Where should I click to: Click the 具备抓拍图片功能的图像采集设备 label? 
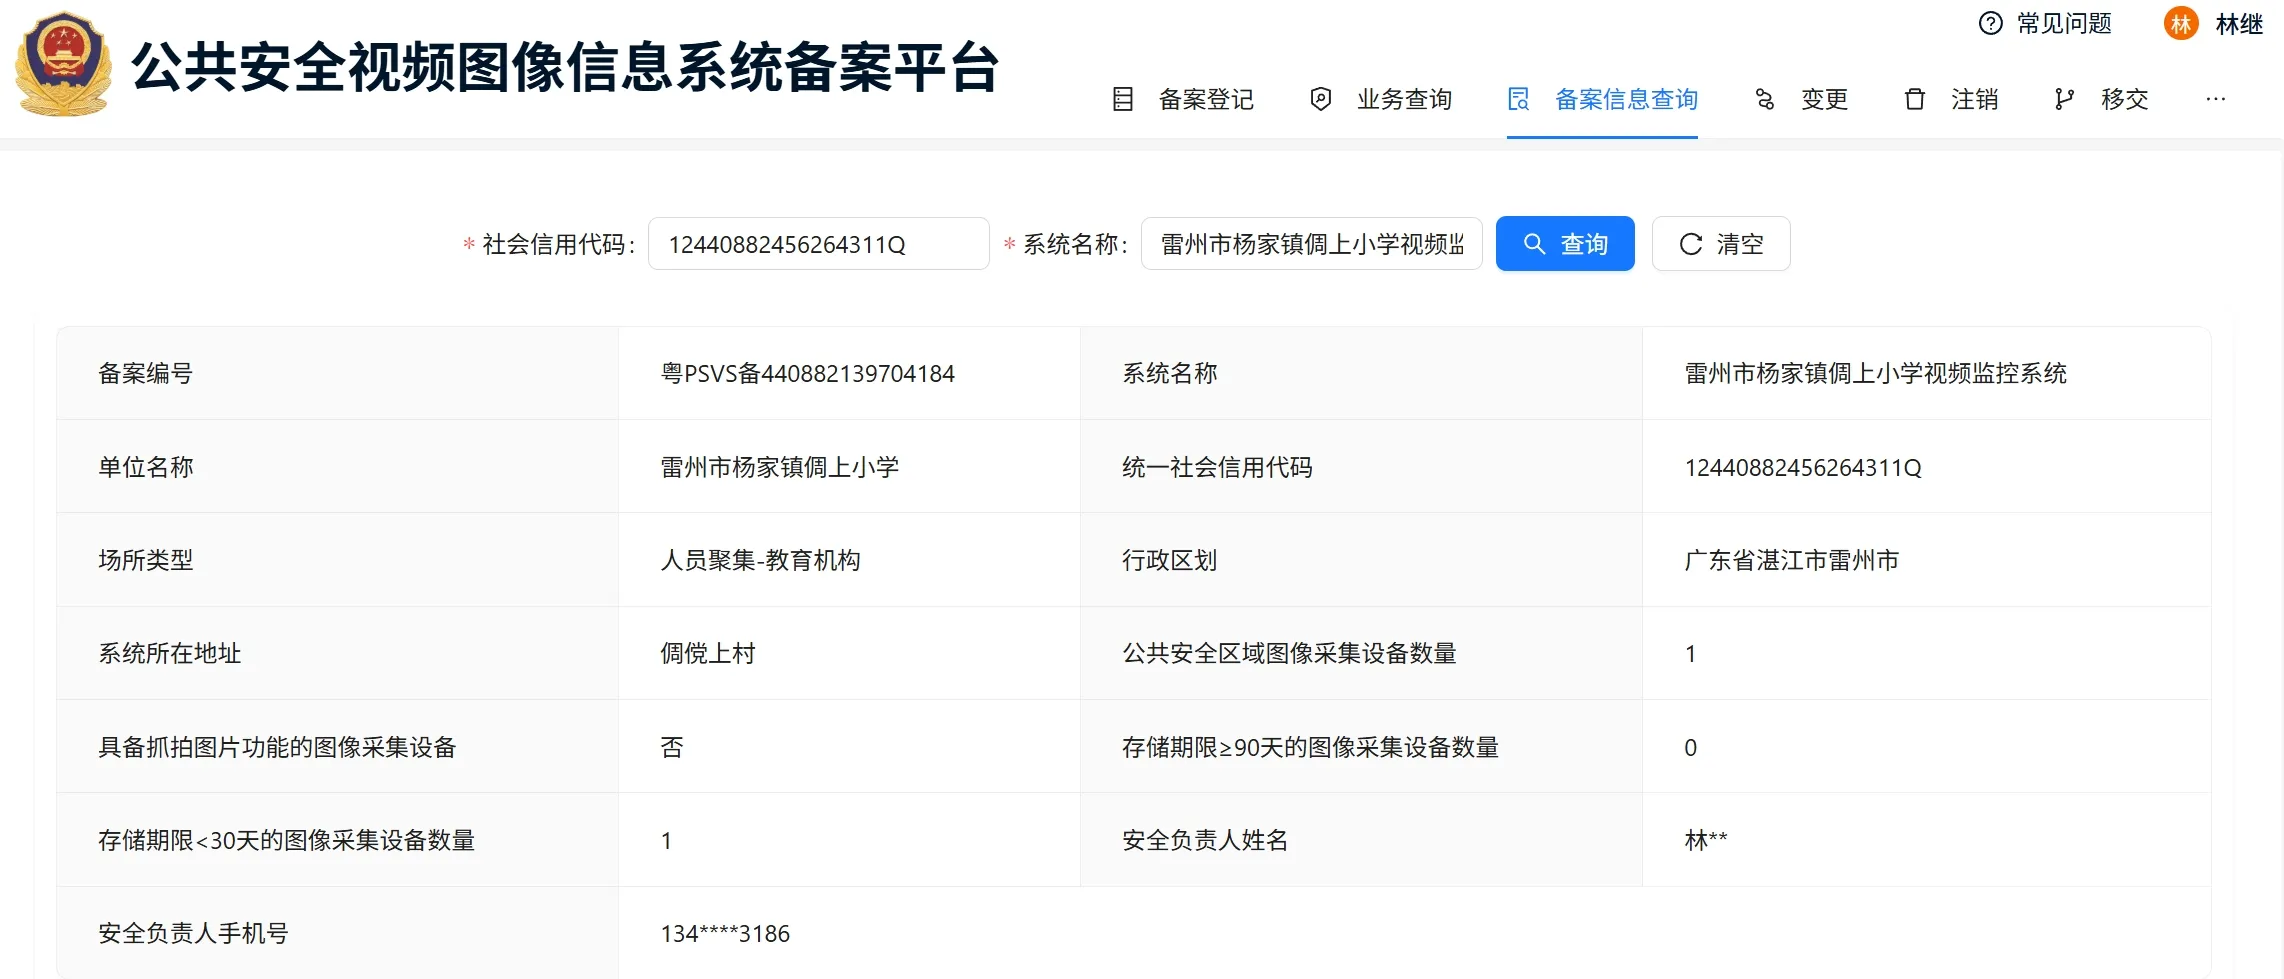(x=277, y=747)
